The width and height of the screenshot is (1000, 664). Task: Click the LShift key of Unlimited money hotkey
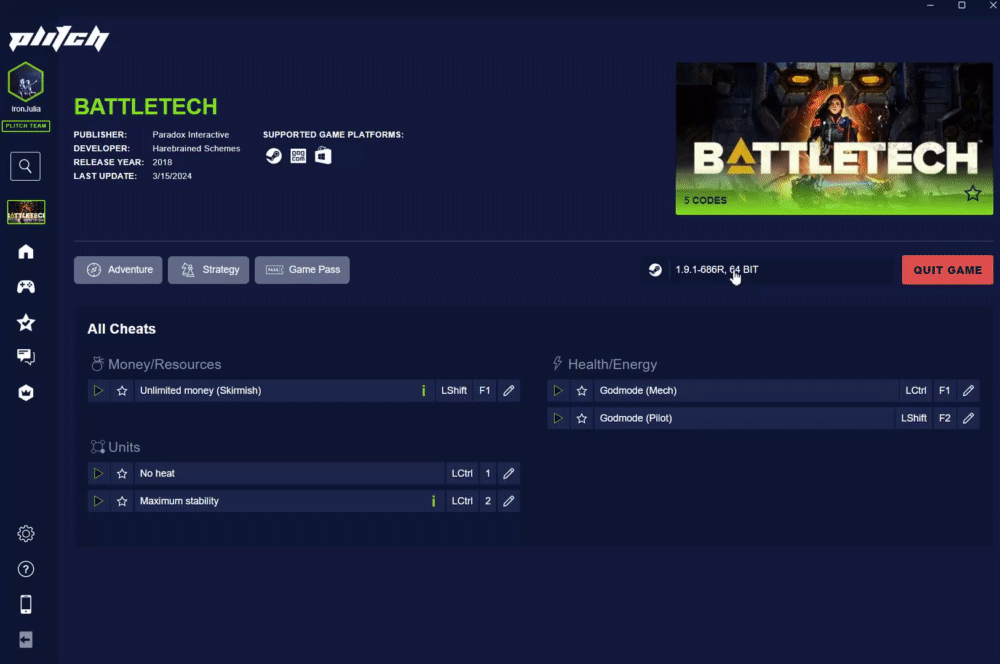pos(454,390)
